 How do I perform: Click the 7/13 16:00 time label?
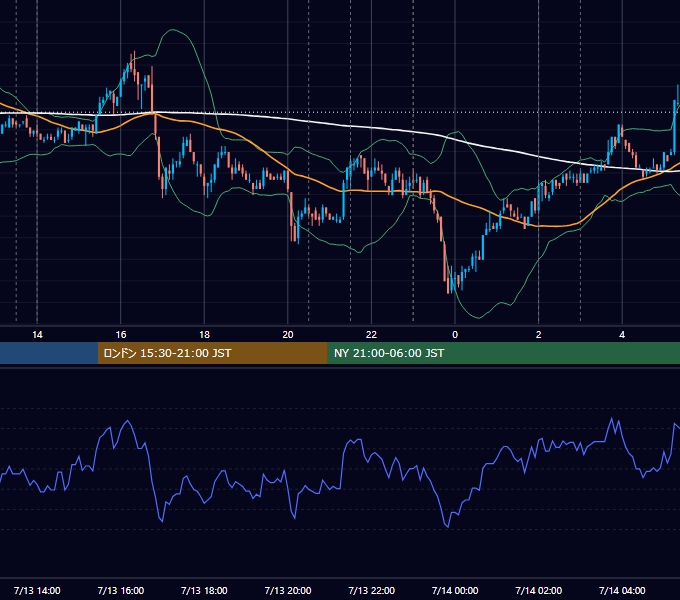(121, 590)
